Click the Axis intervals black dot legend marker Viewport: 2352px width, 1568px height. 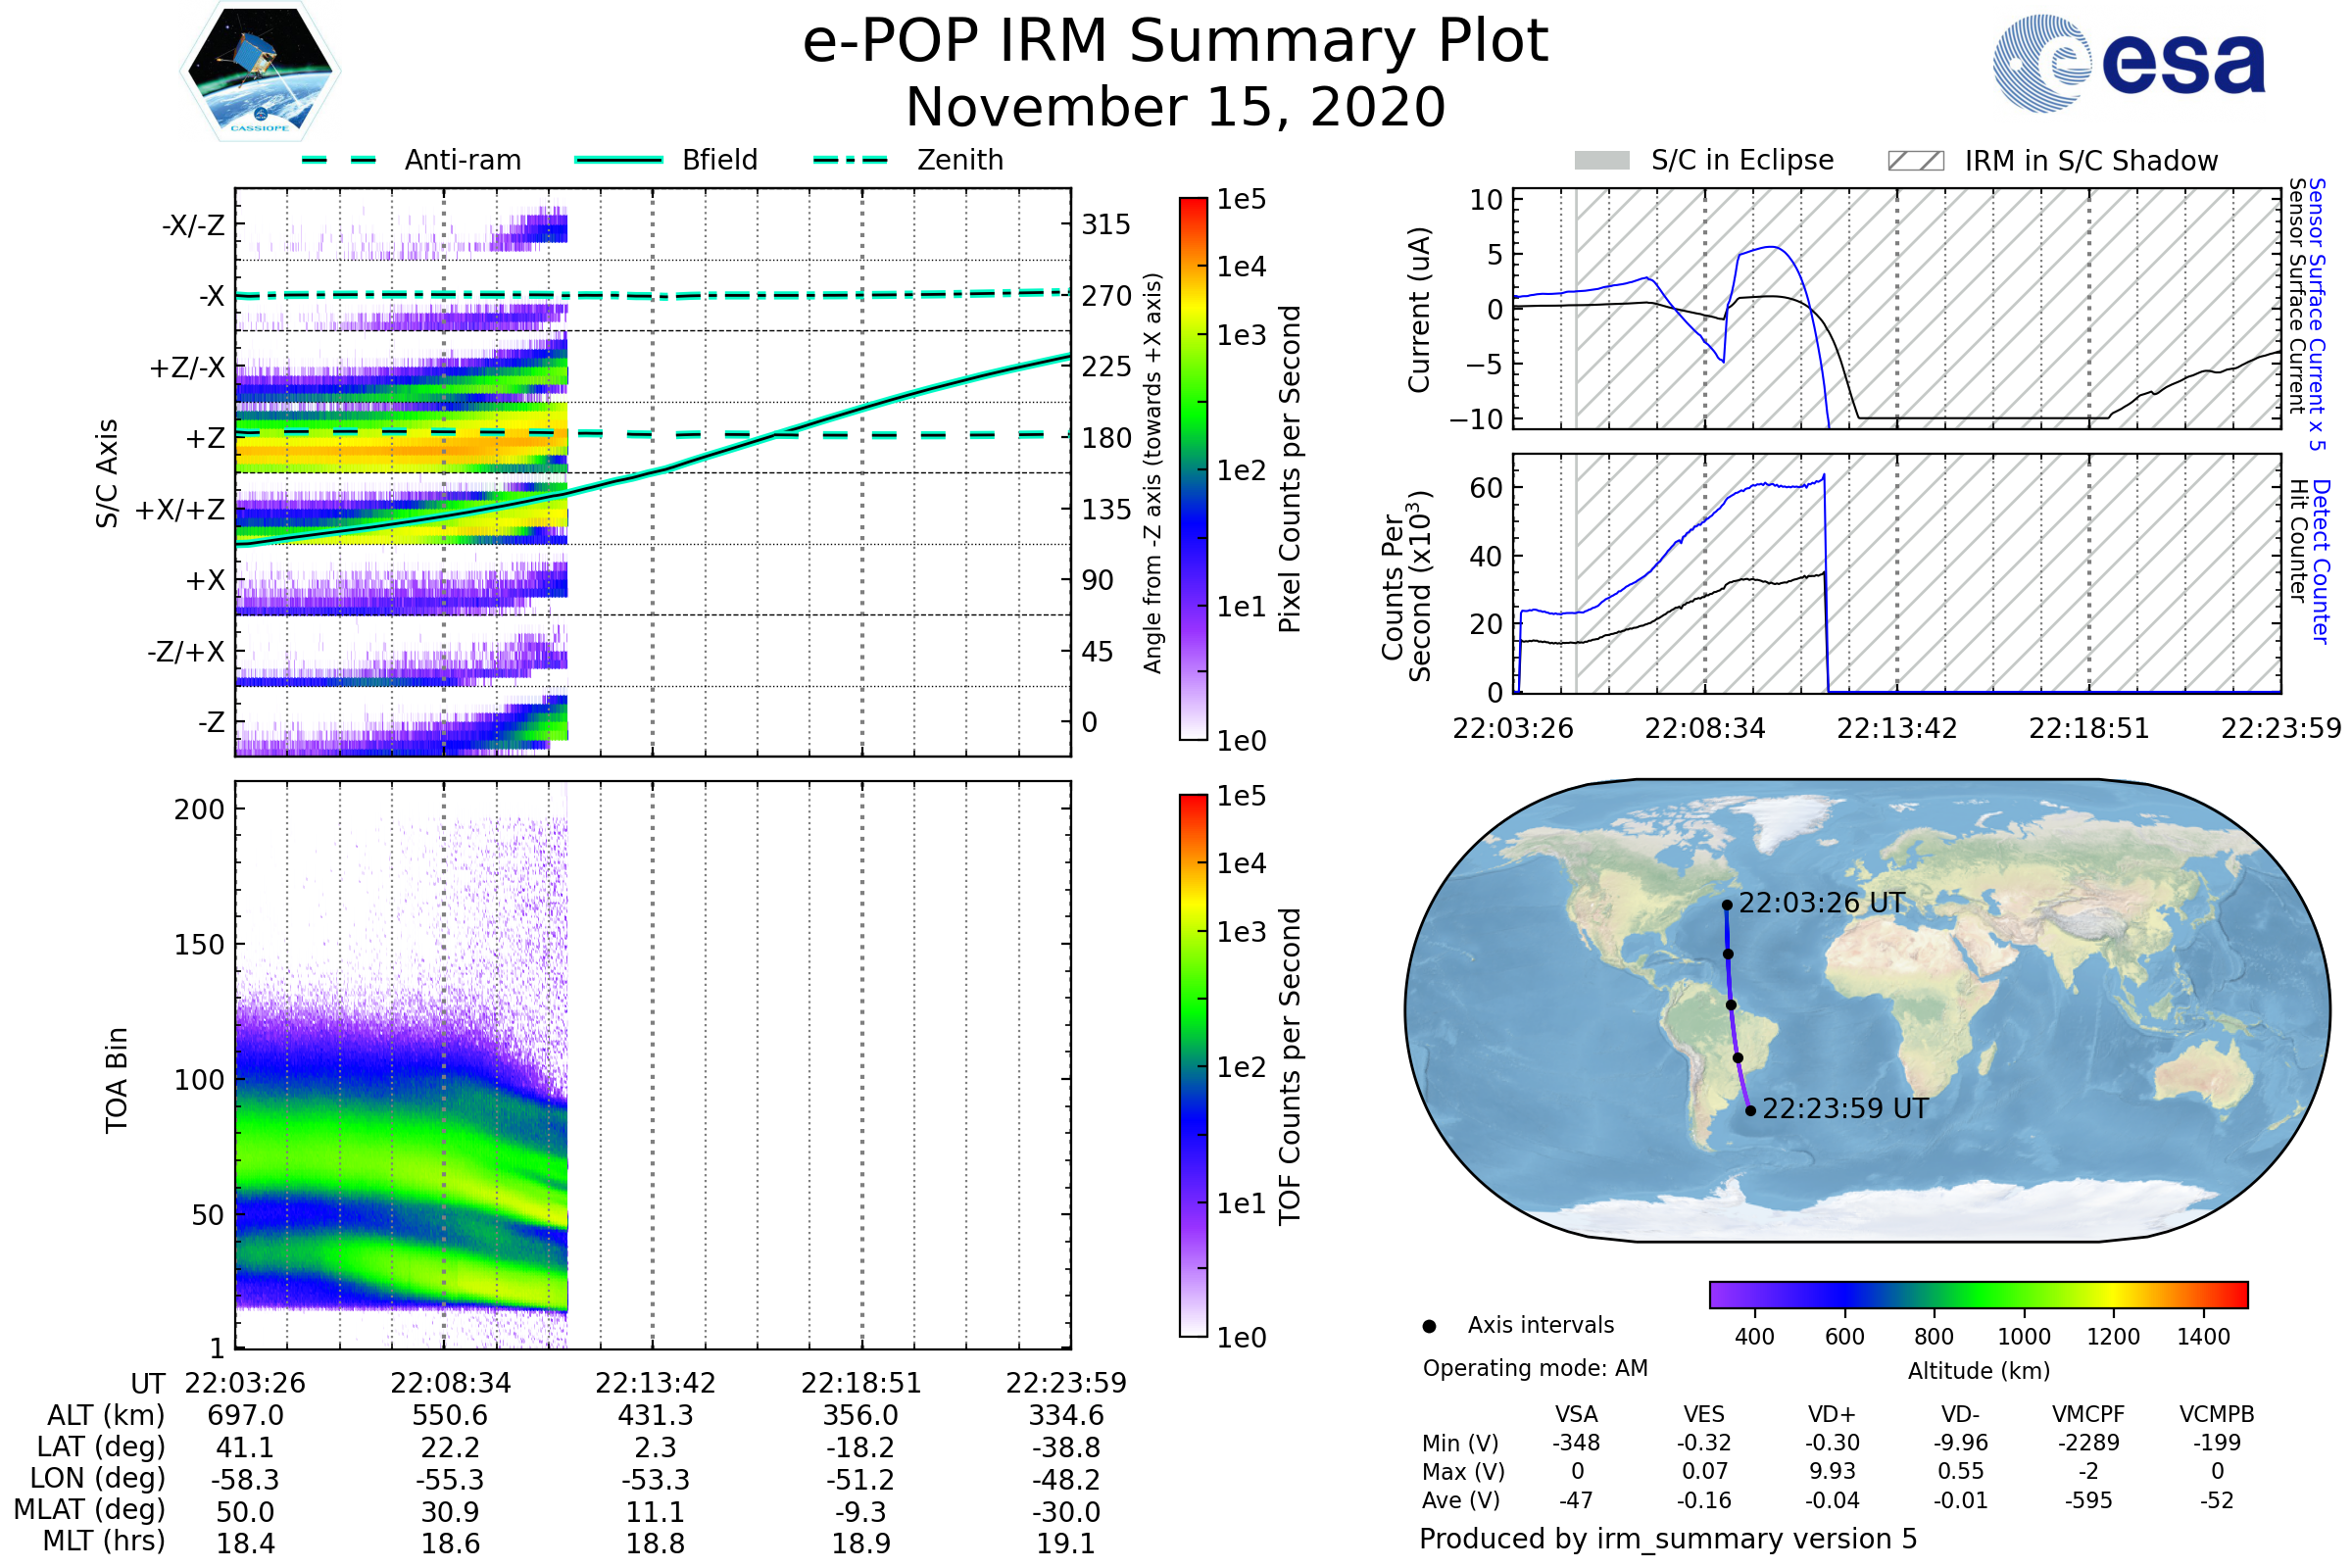[1430, 1327]
